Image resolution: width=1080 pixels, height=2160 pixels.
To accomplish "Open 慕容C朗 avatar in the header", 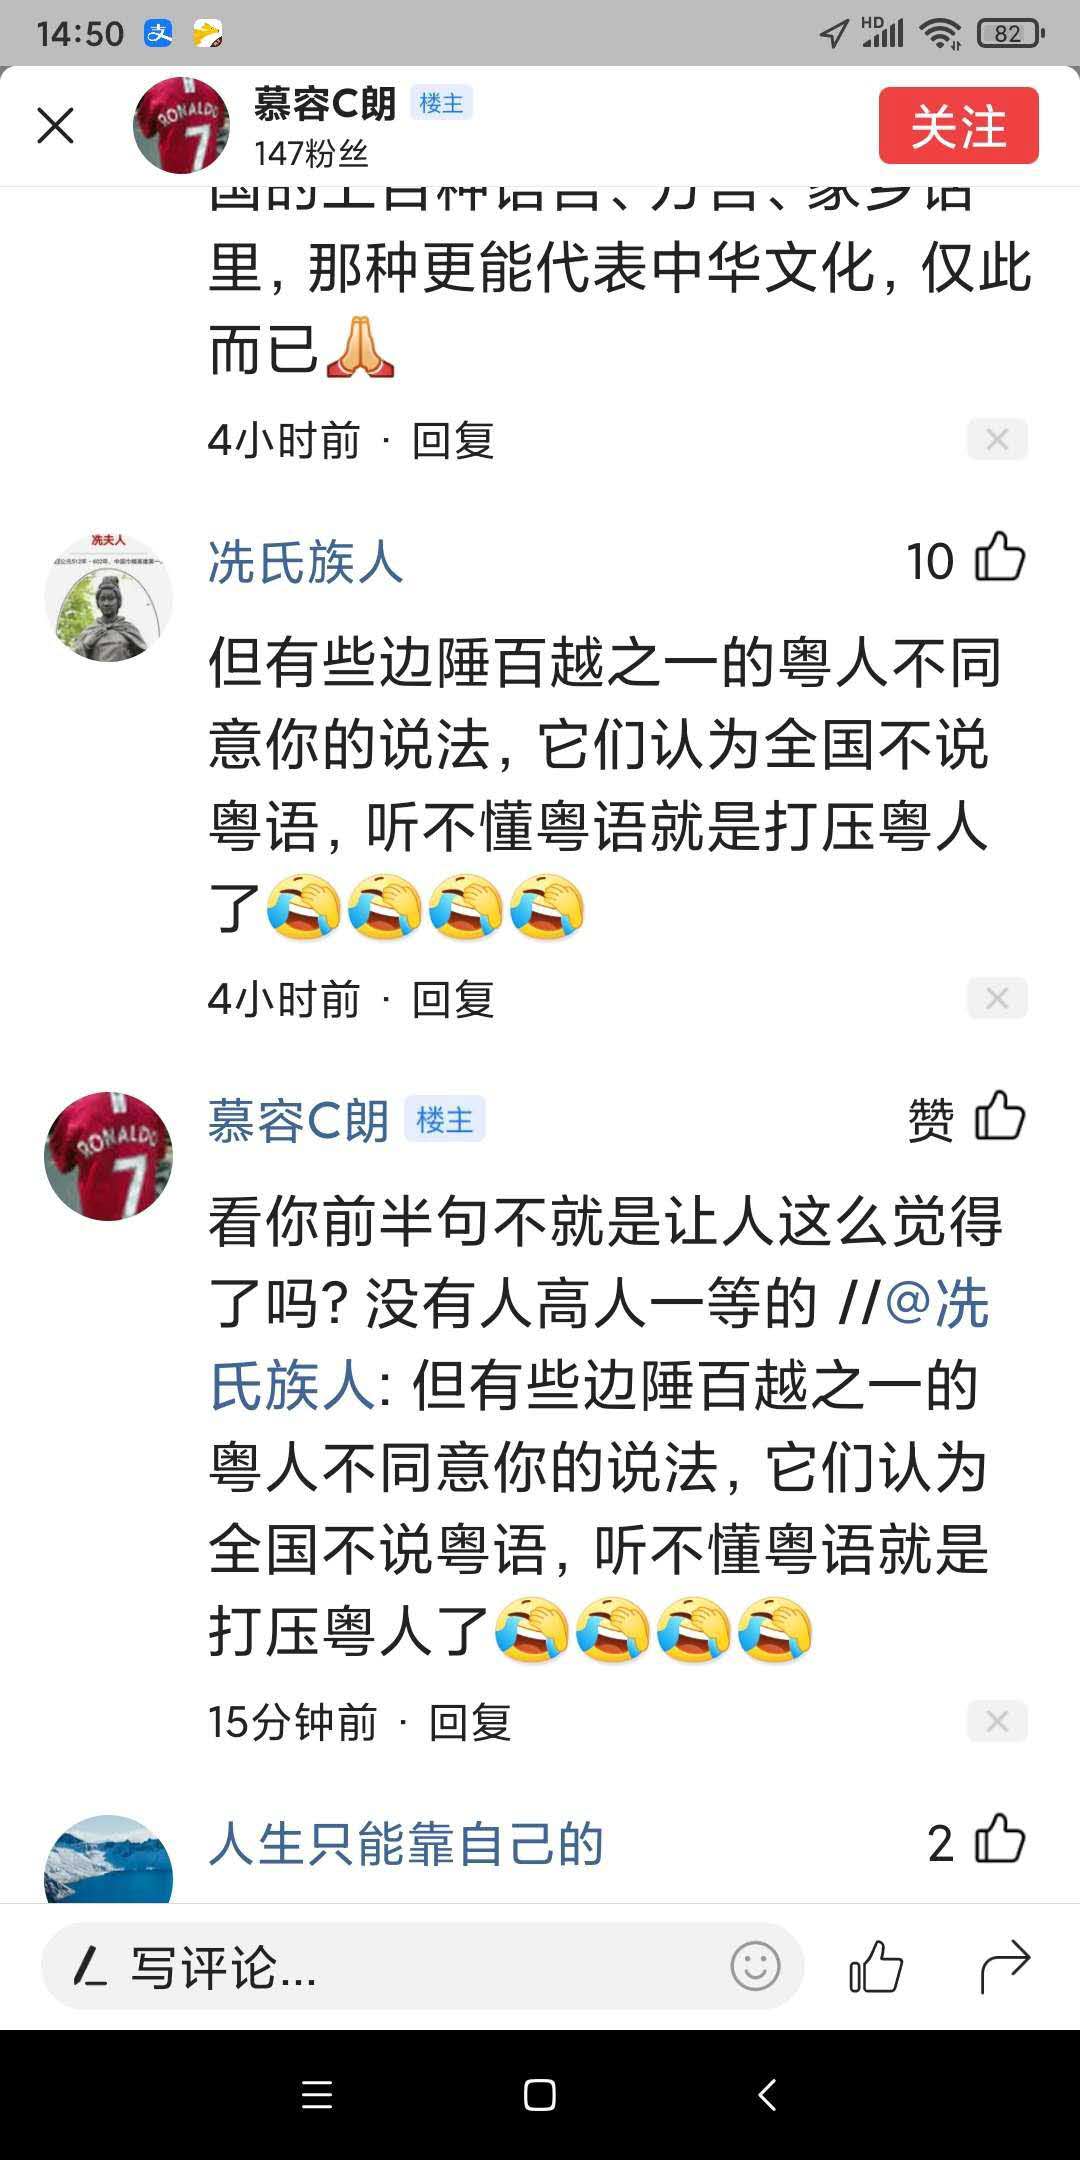I will (x=181, y=126).
